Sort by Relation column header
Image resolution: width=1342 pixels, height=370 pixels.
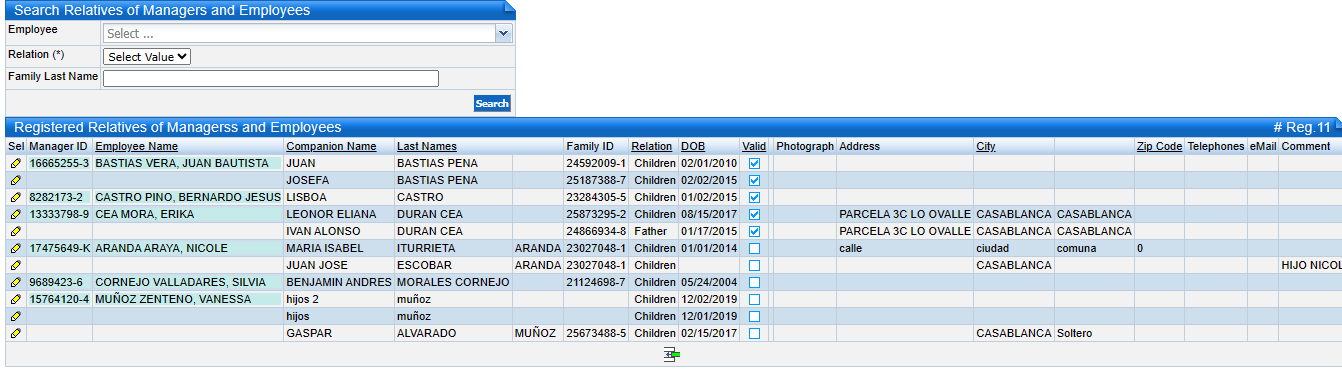click(652, 146)
